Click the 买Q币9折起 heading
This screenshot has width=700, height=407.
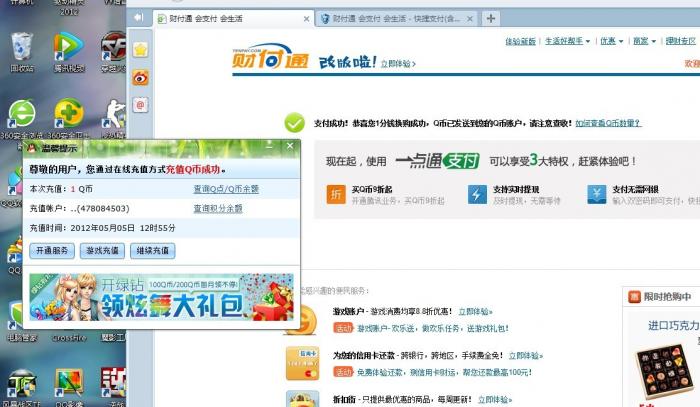point(372,189)
